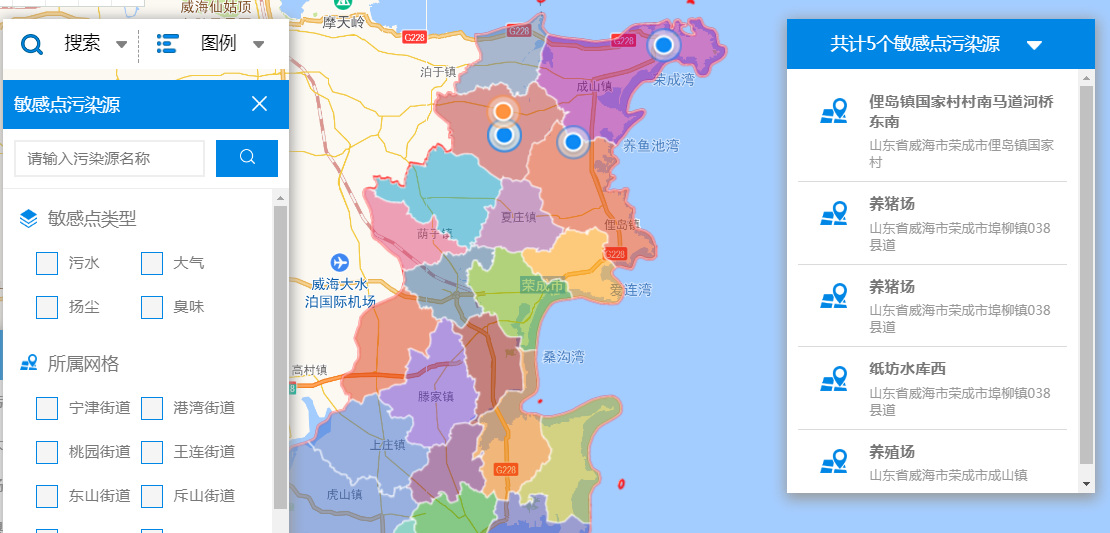Viewport: 1110px width, 533px height.
Task: Click the right list scroll down arrow
Action: [1087, 484]
